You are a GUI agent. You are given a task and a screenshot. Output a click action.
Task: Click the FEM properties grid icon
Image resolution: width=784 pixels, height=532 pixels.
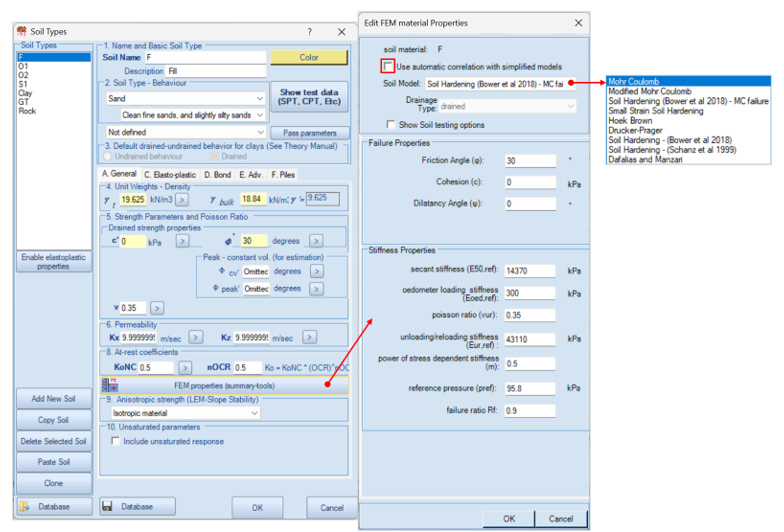[x=110, y=385]
